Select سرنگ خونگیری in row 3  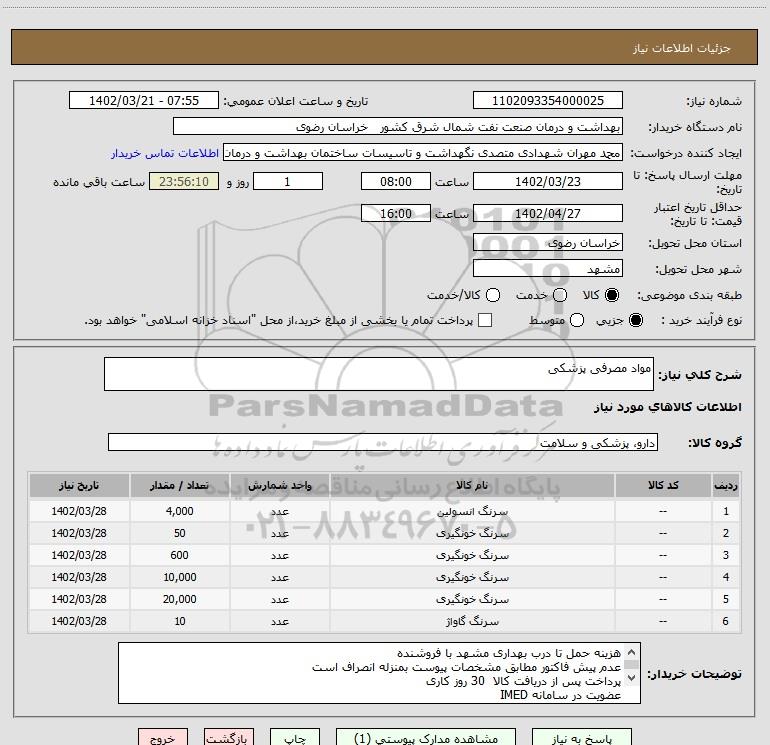click(472, 555)
